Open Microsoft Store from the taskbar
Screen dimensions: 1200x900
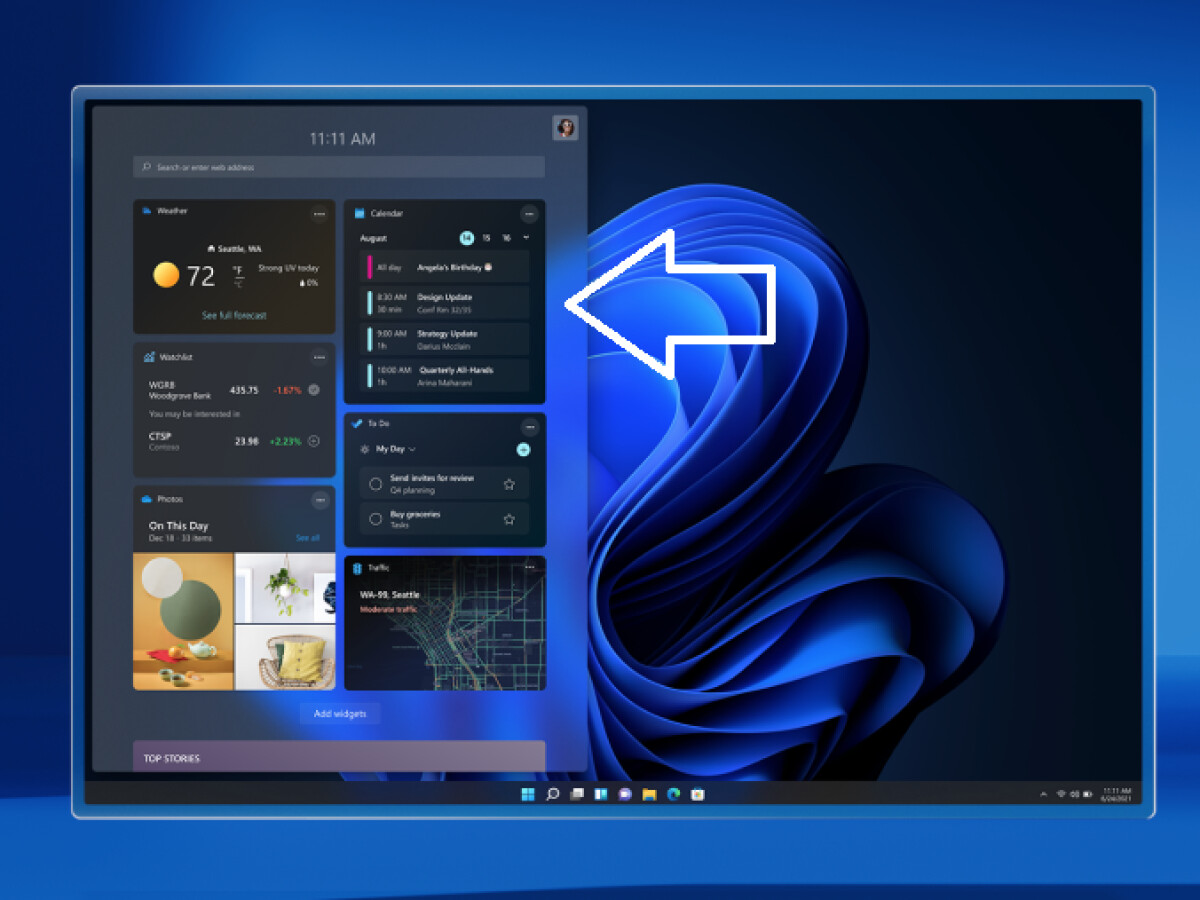(x=698, y=794)
